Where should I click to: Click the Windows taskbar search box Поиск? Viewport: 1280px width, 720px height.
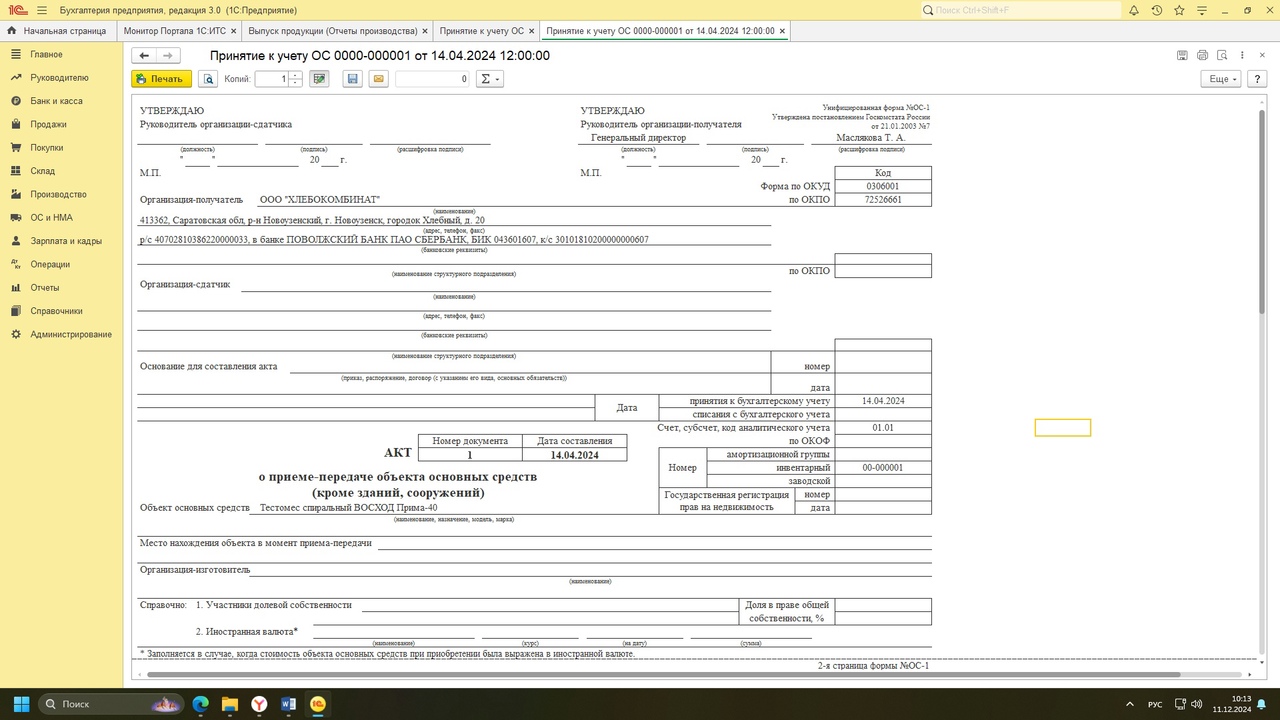tap(109, 704)
